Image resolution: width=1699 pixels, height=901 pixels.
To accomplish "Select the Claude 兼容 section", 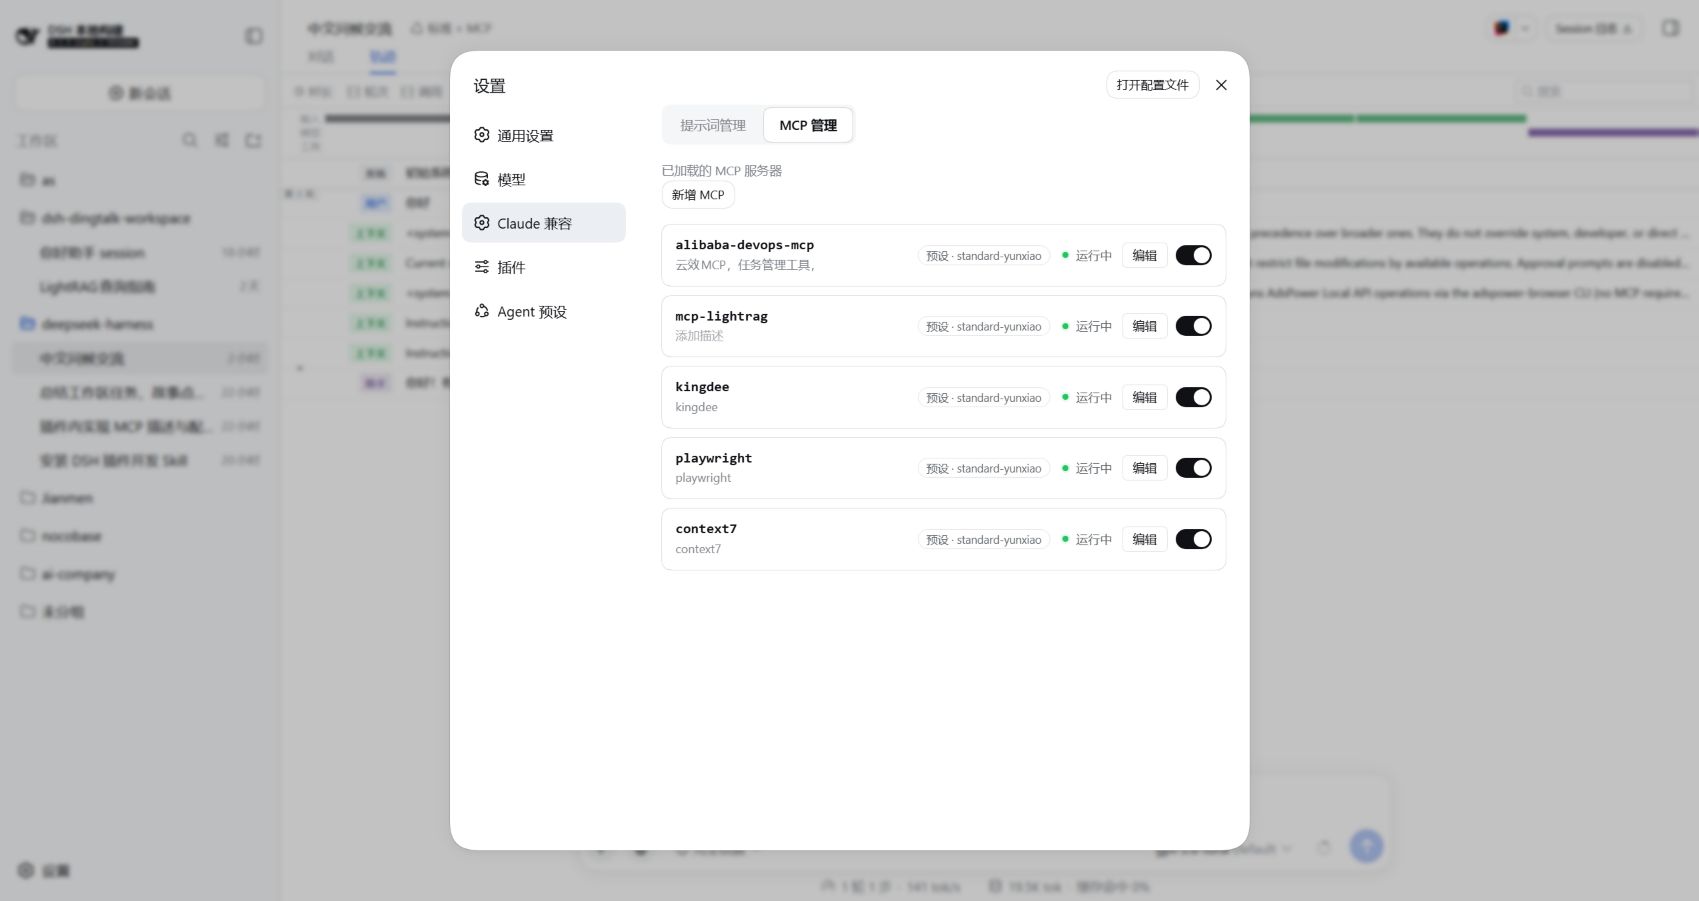I will pyautogui.click(x=543, y=223).
